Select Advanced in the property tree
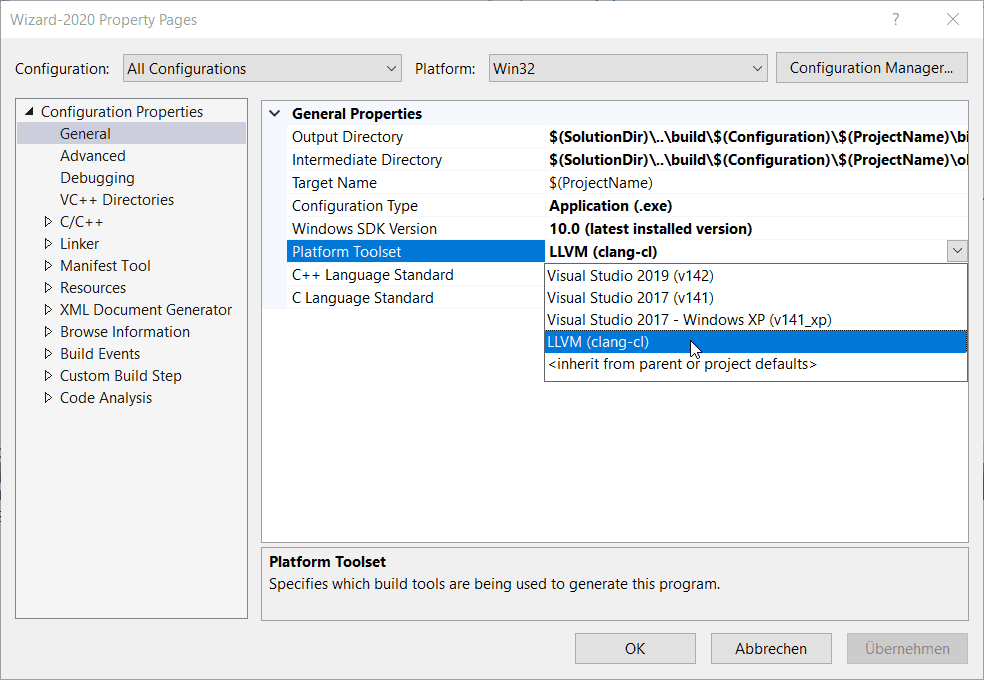 click(92, 156)
